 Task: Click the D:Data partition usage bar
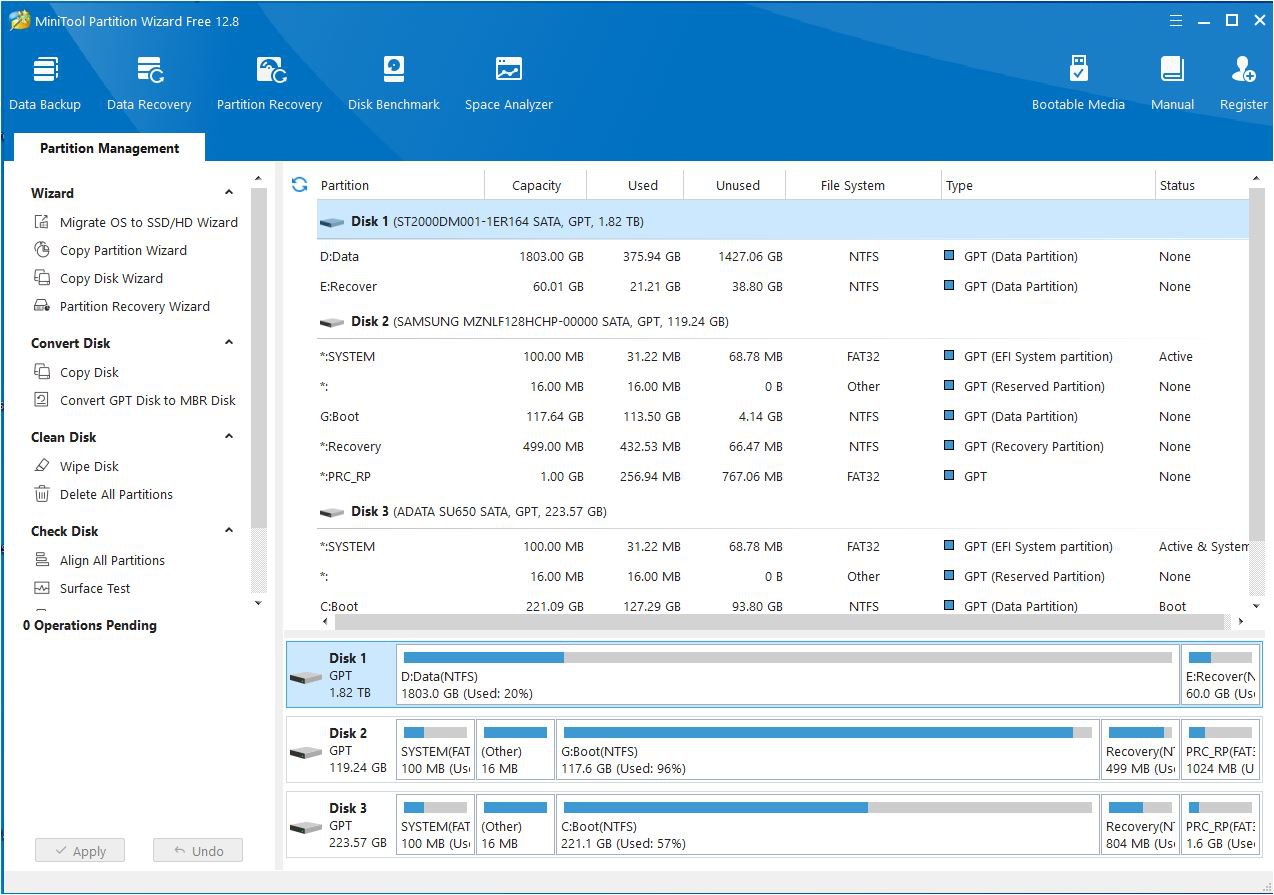click(x=786, y=658)
